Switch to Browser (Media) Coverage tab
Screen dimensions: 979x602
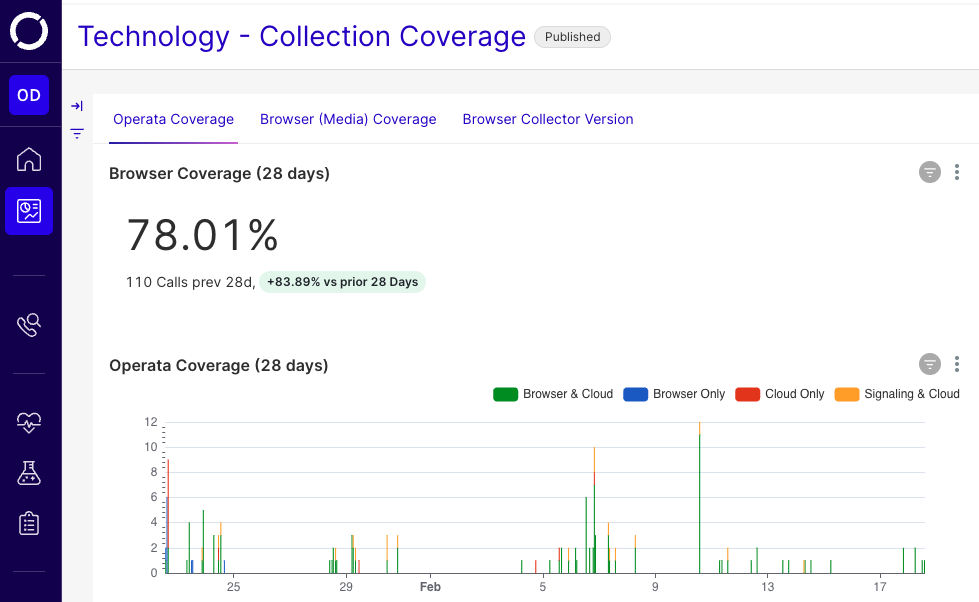tap(348, 119)
